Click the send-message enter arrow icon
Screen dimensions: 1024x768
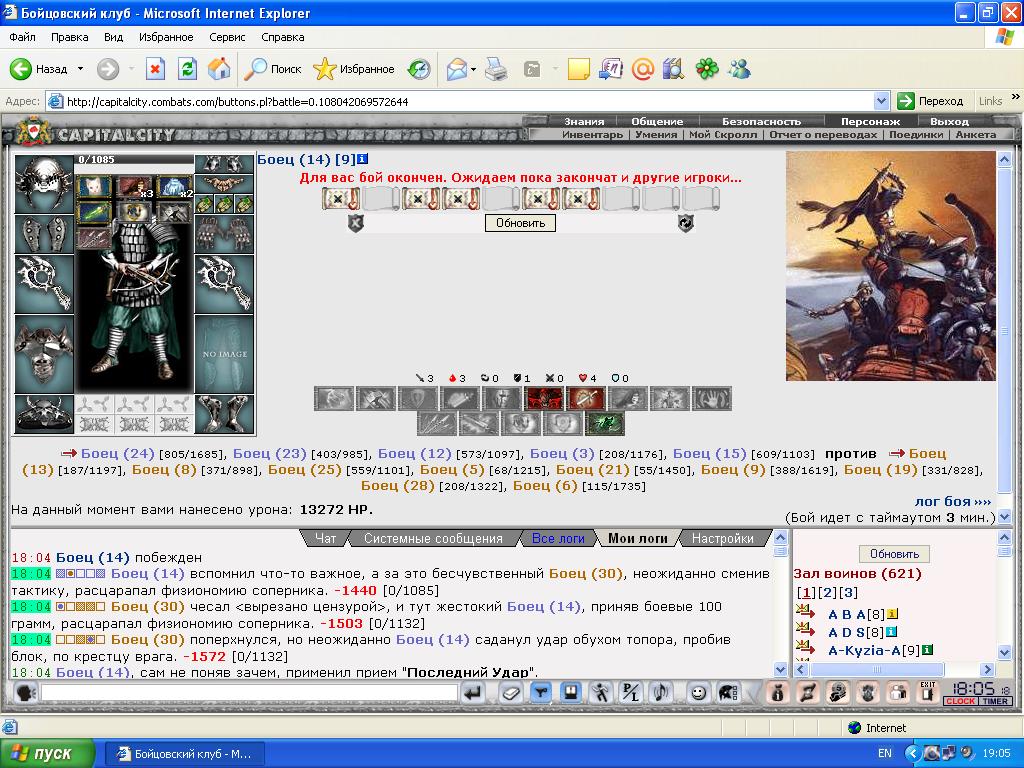coord(473,693)
